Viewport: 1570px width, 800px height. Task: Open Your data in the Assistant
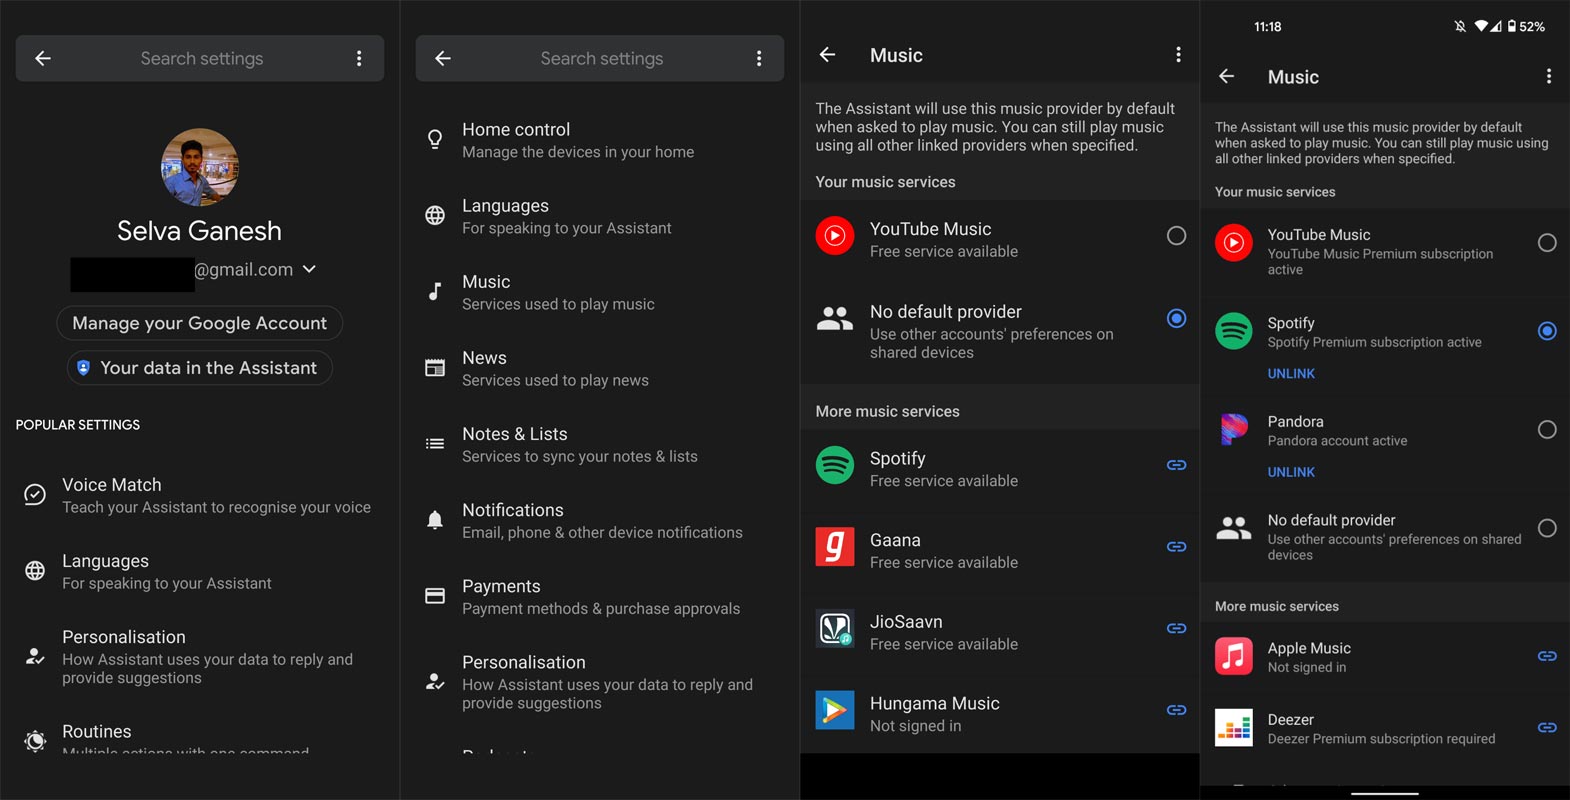[200, 367]
